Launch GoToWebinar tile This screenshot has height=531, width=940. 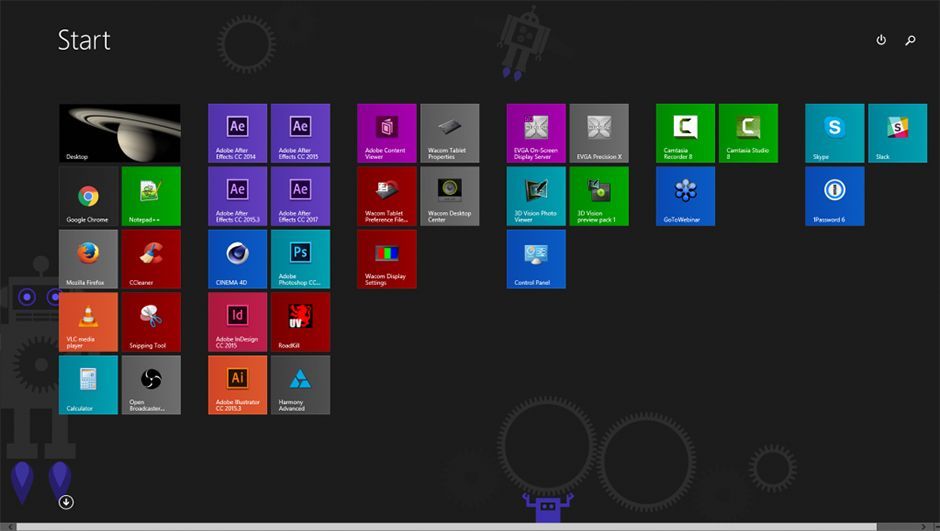tap(685, 196)
